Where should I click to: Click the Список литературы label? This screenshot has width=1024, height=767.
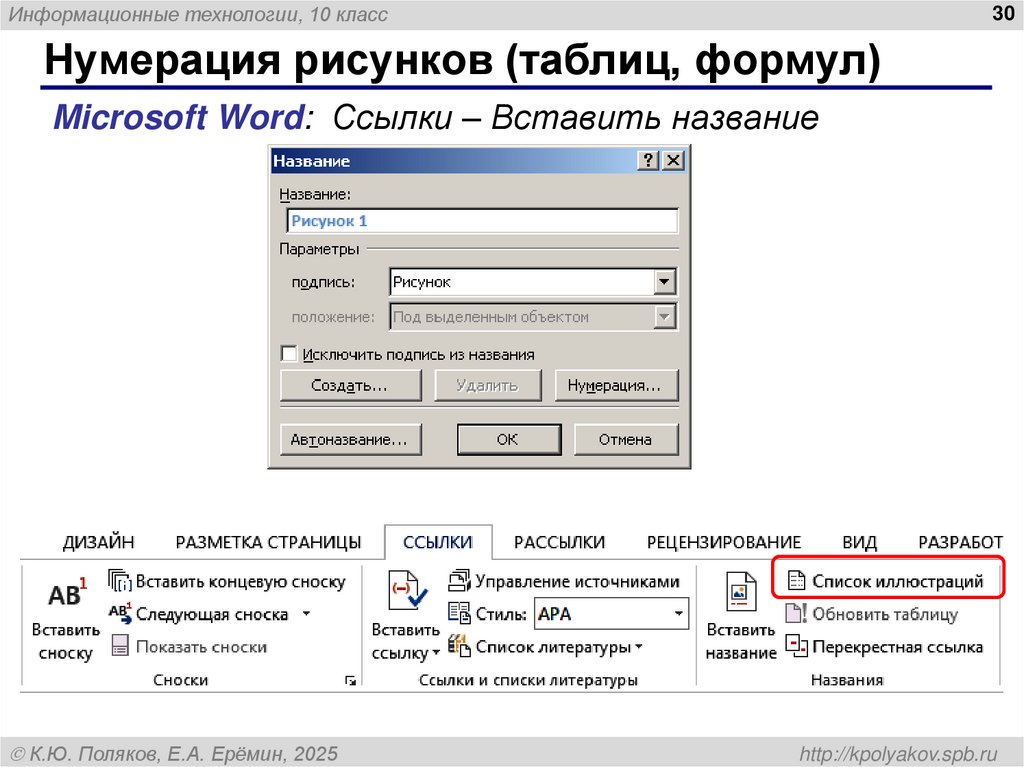click(553, 647)
